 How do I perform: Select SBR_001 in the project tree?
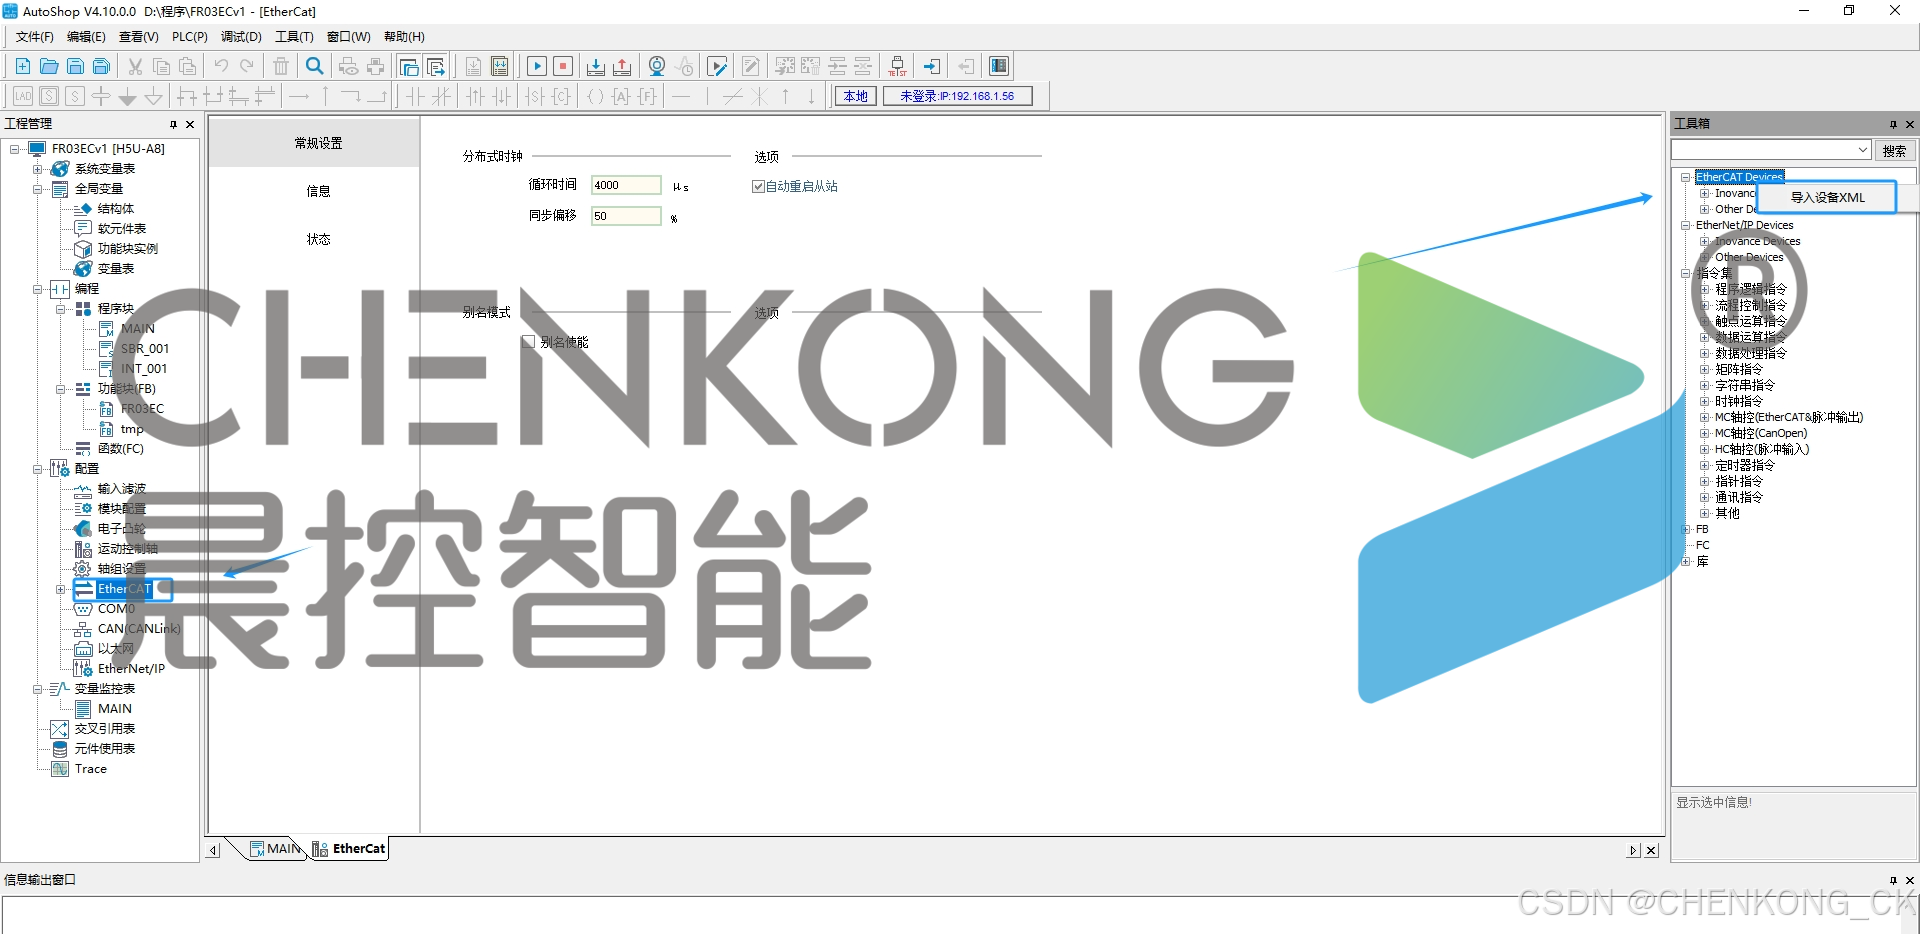145,349
